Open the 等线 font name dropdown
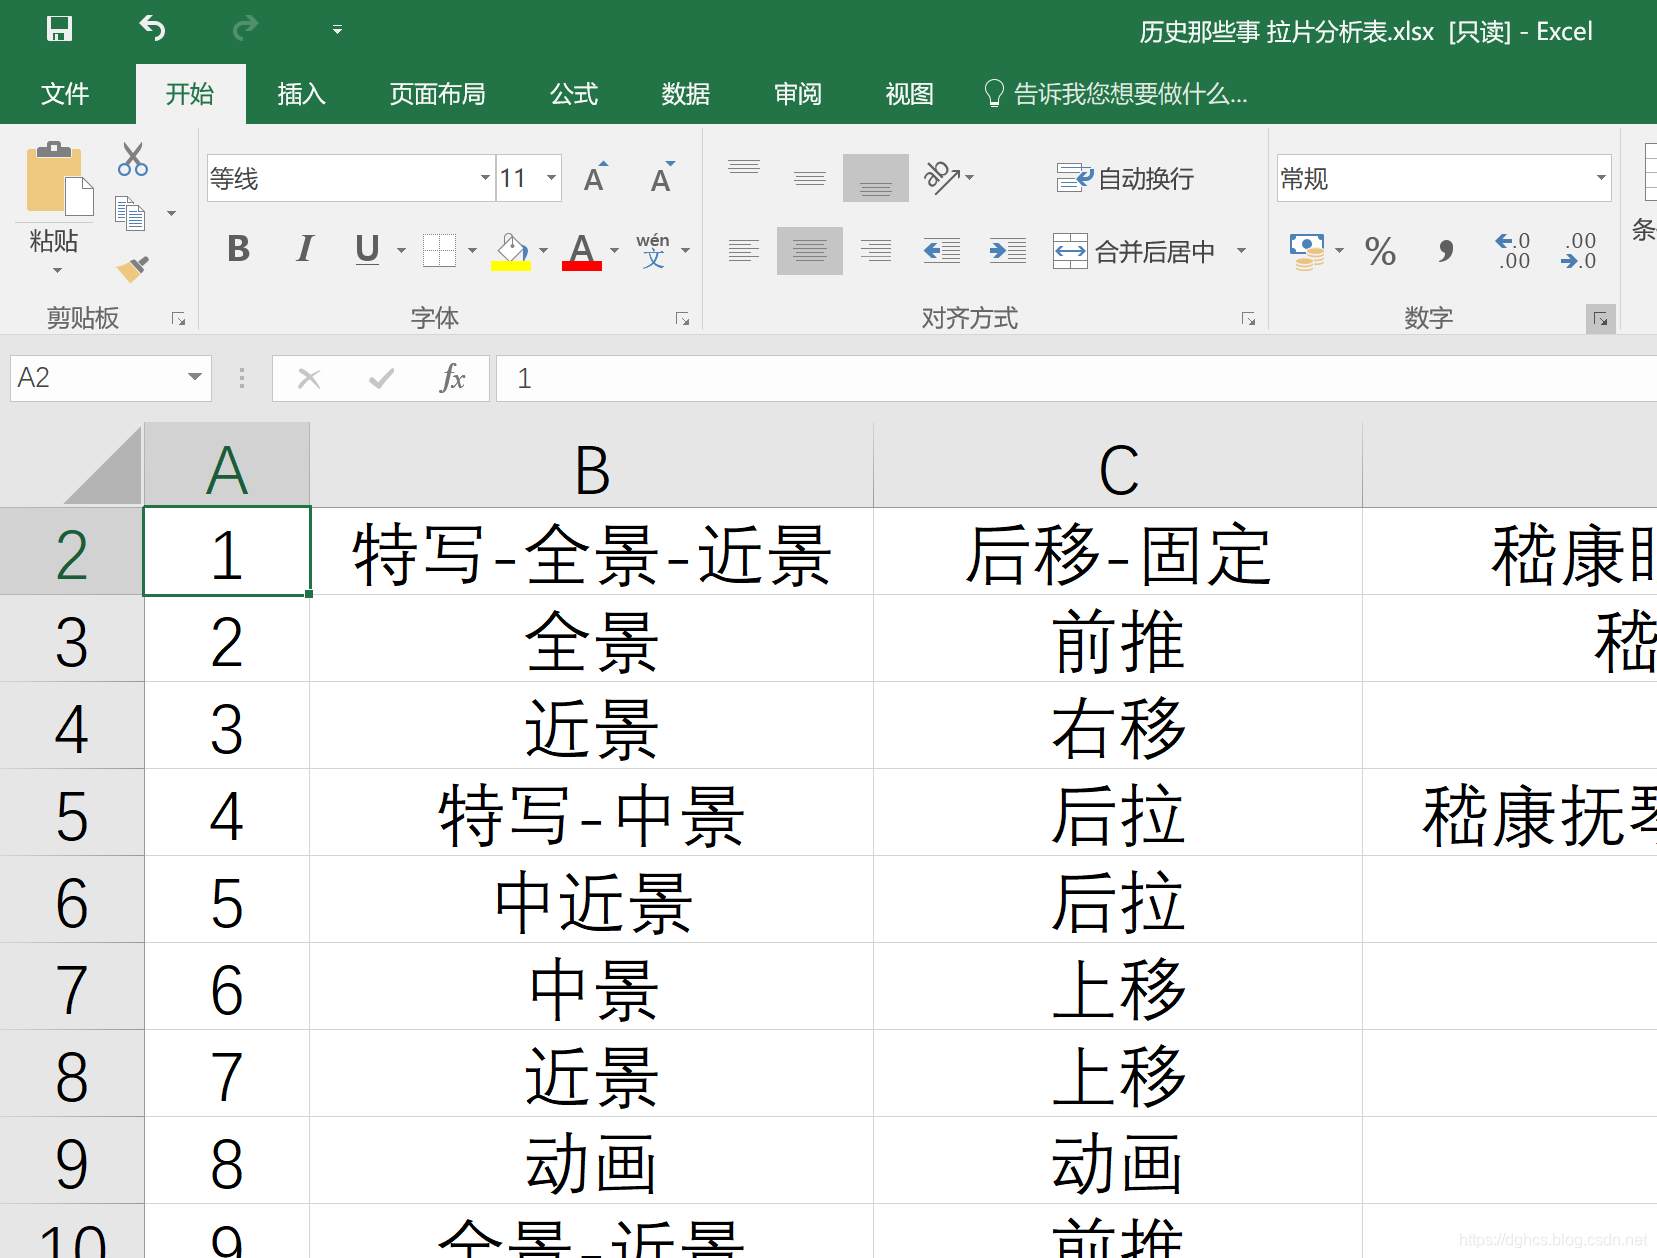 coord(485,178)
